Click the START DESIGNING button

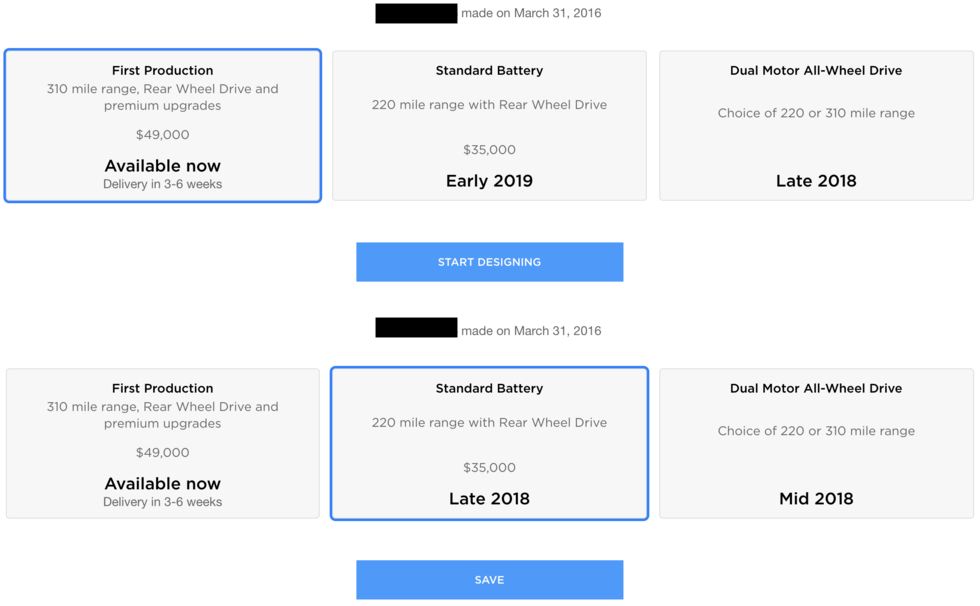(x=489, y=262)
